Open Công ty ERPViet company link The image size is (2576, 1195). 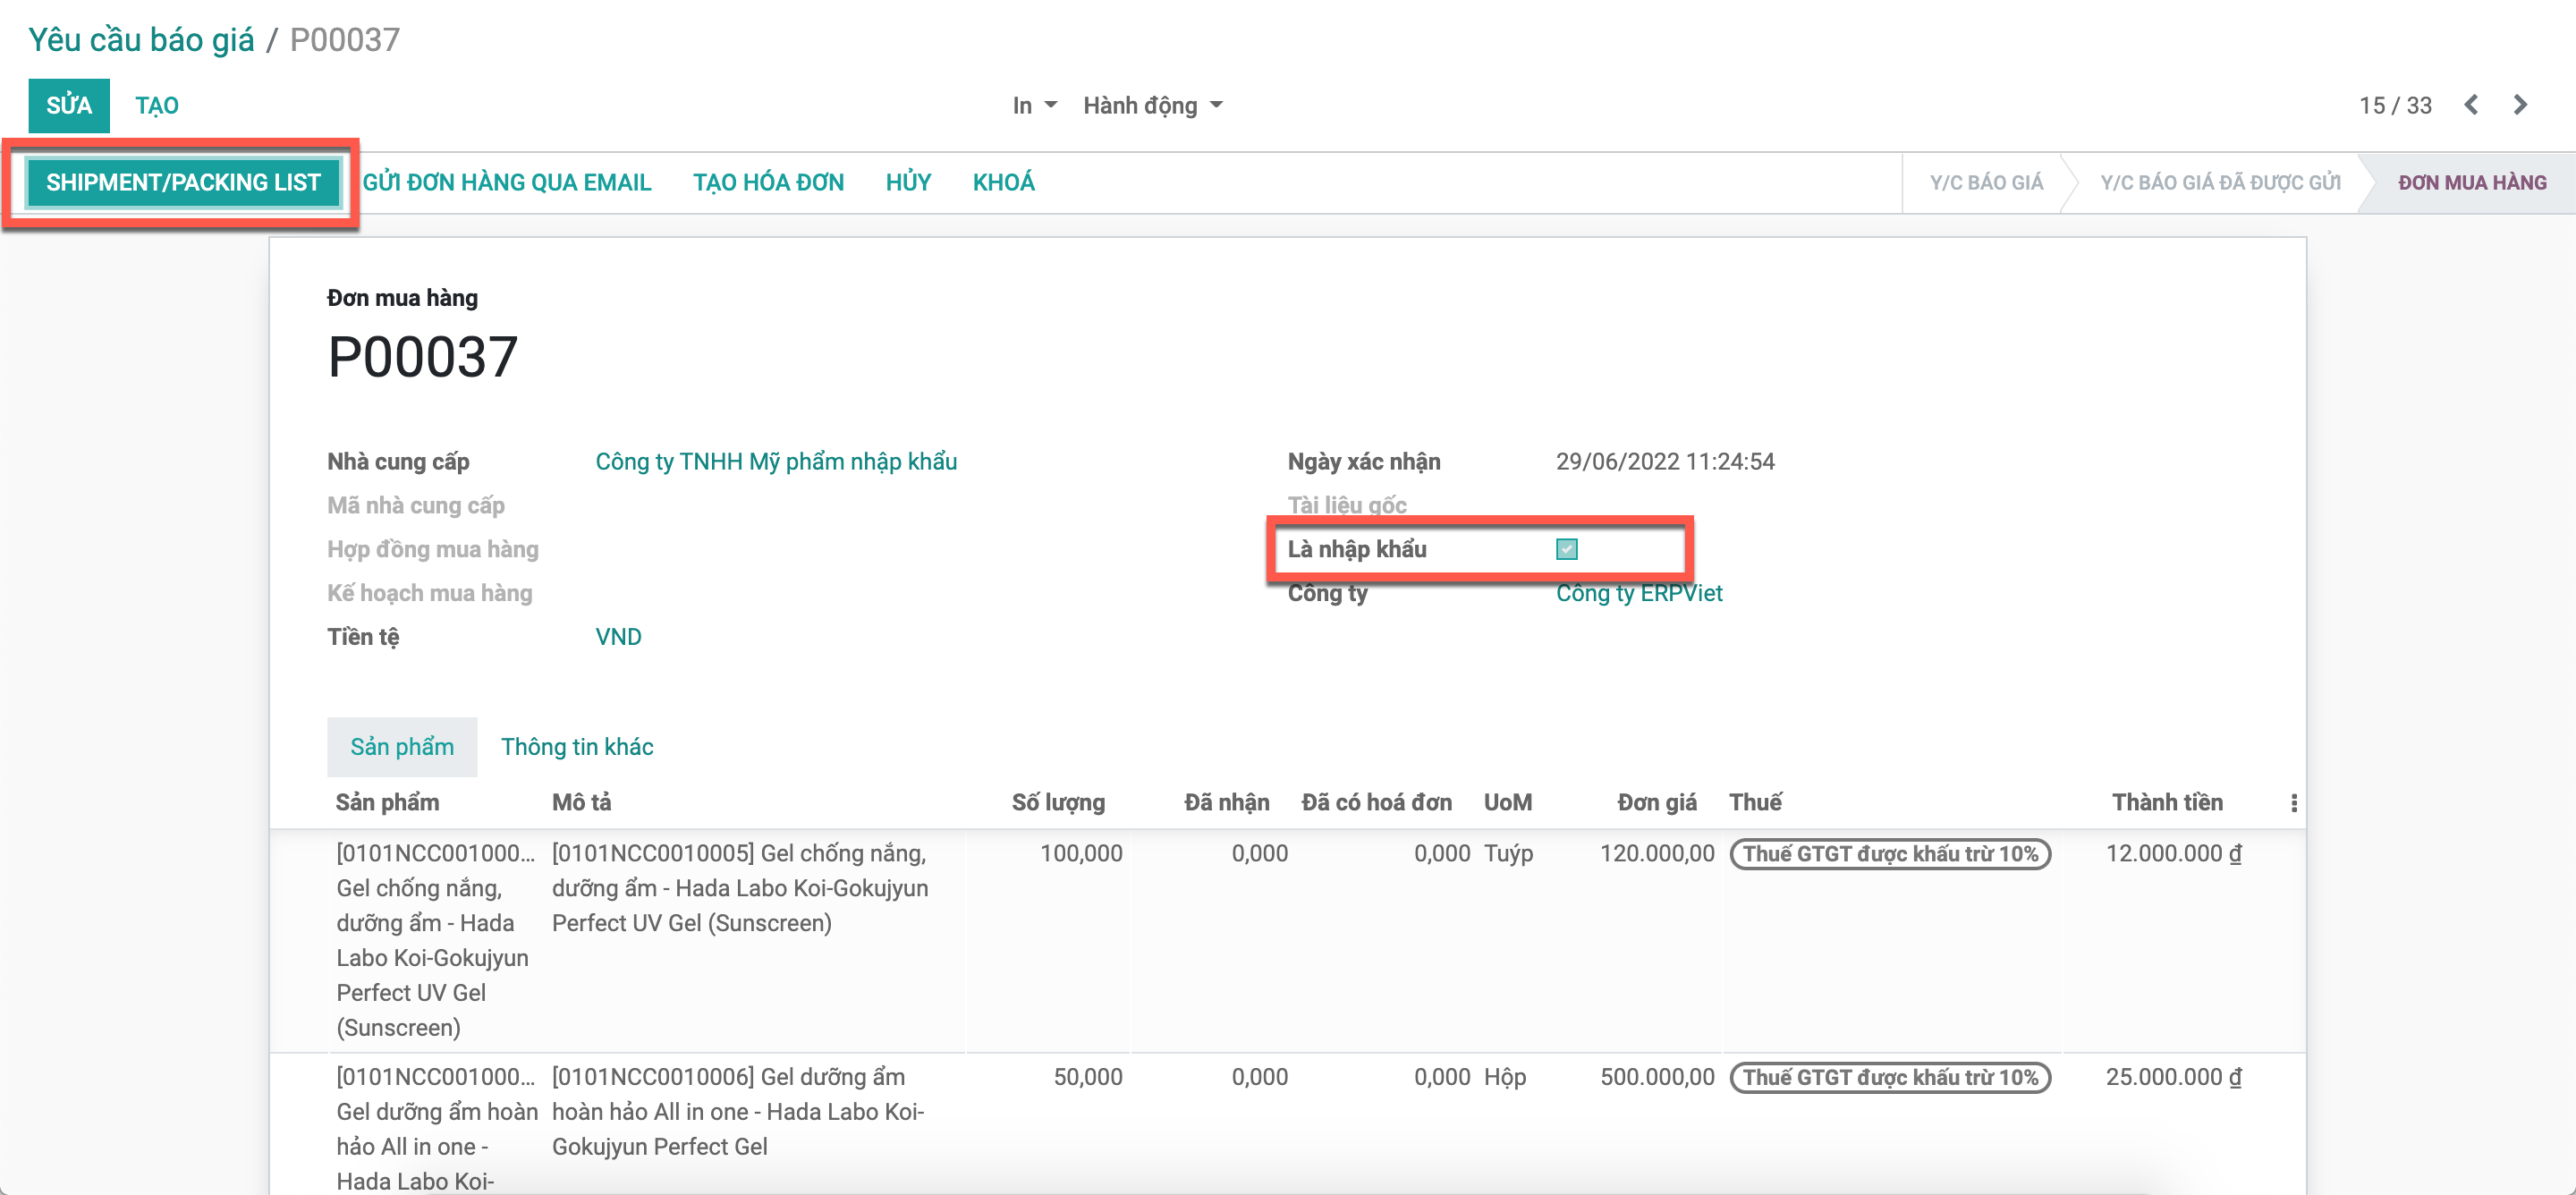tap(1639, 594)
